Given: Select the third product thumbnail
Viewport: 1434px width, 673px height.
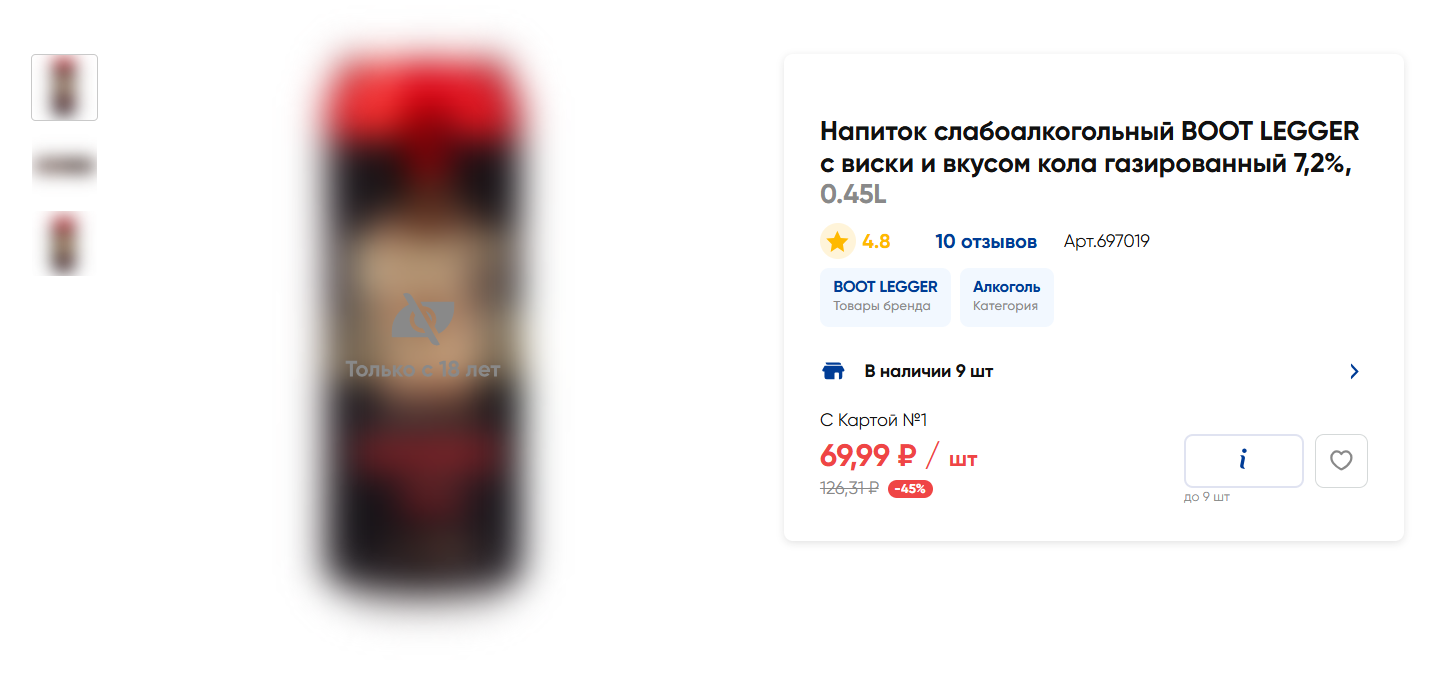Looking at the screenshot, I should (x=65, y=243).
